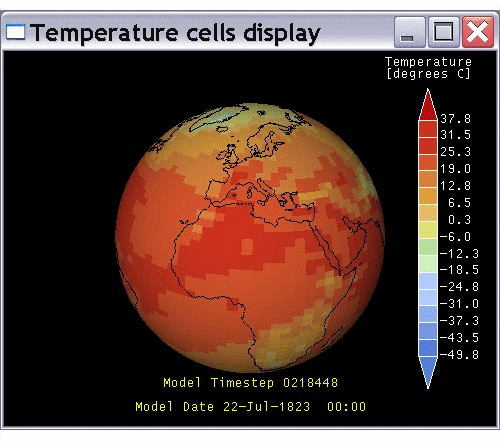
Task: Click the Model Date 22-Jul-1823 label
Action: point(250,407)
